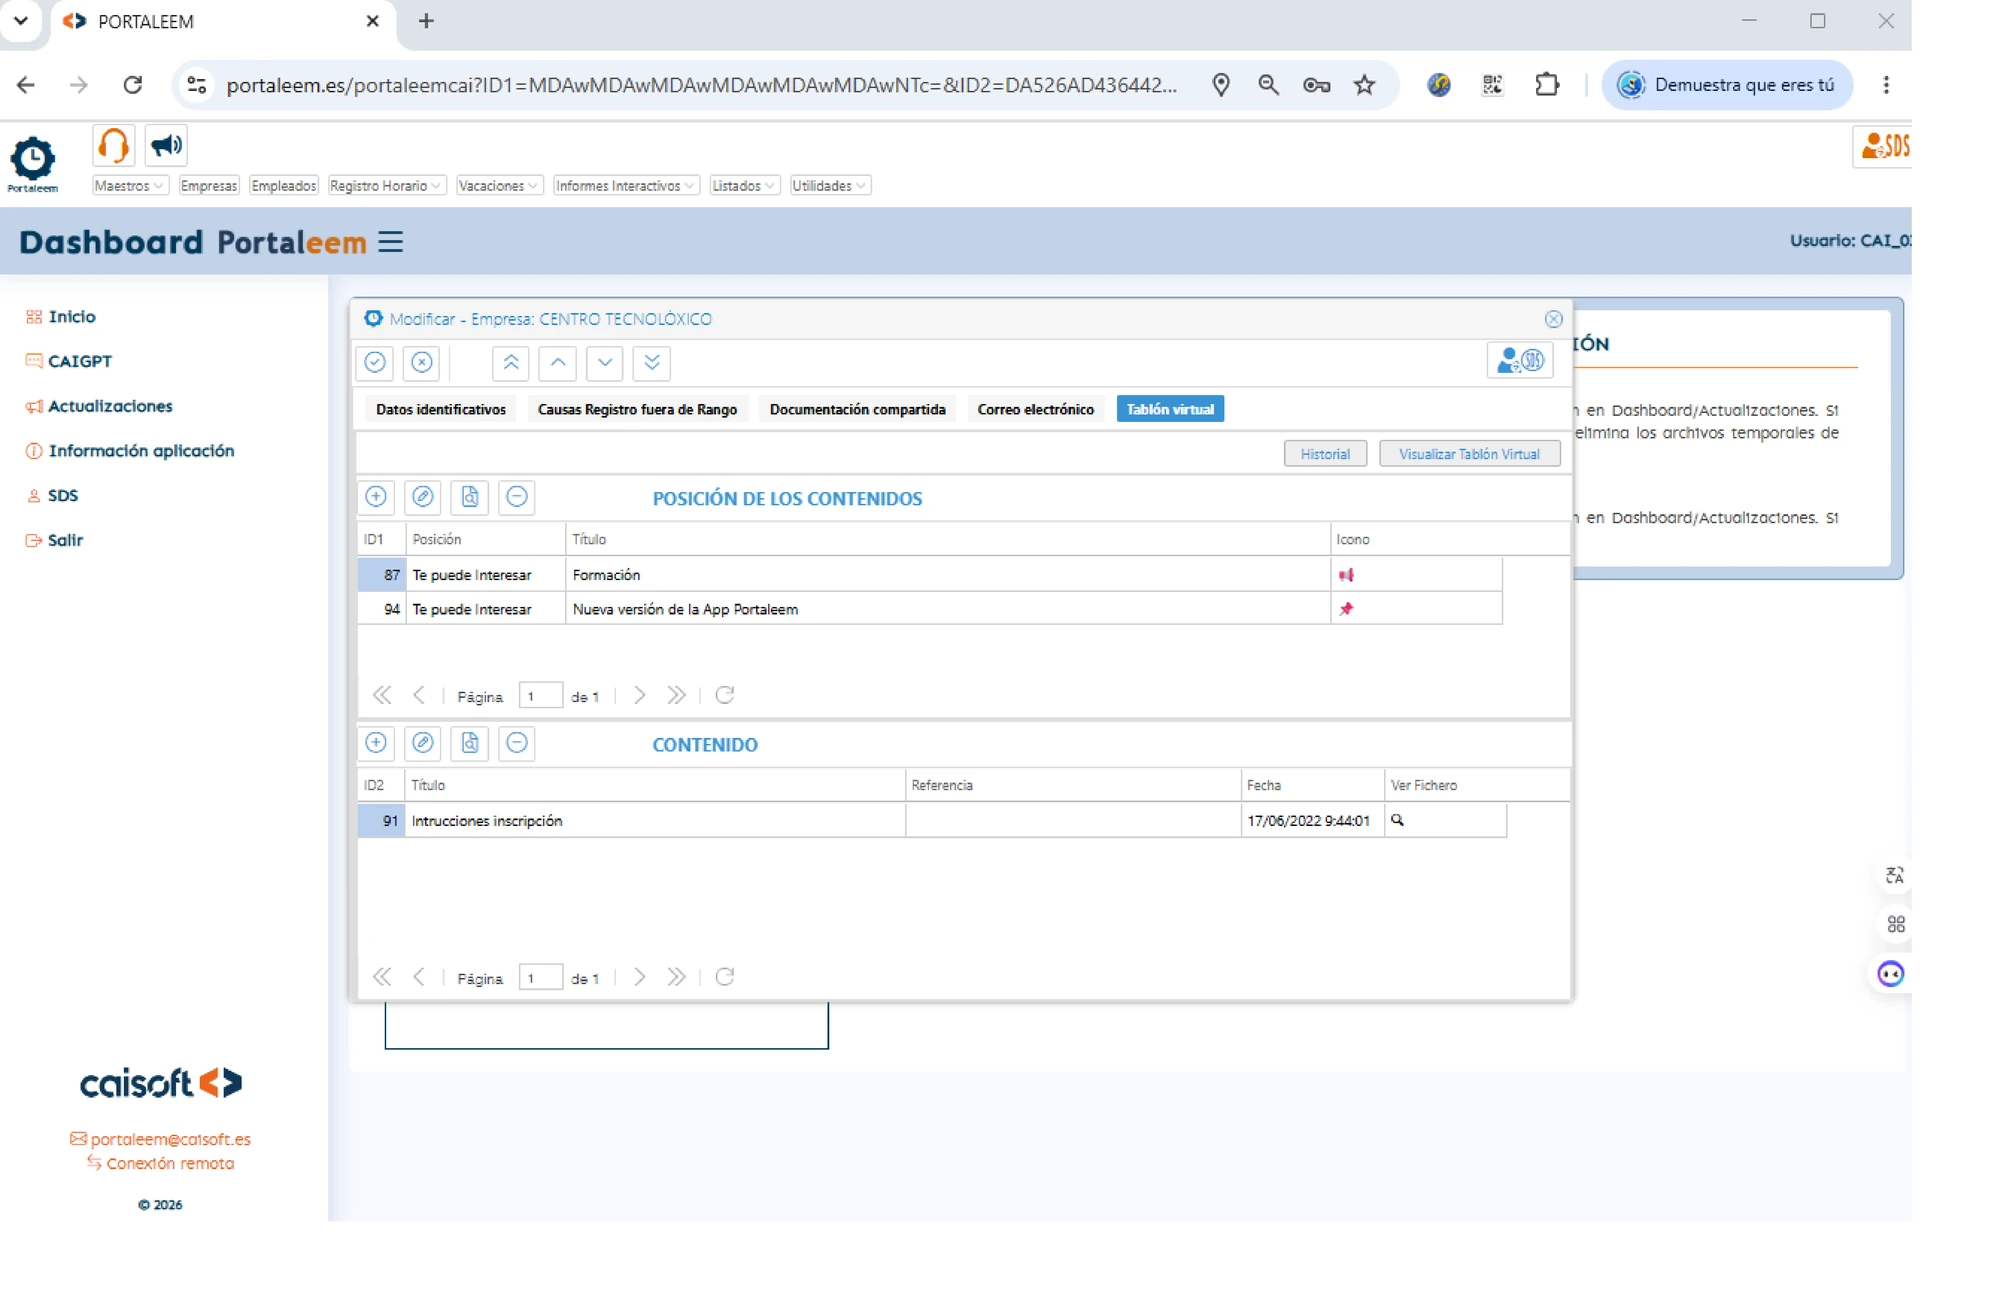Refresh the Contenido grid
Image resolution: width=2000 pixels, height=1303 pixels.
click(725, 977)
